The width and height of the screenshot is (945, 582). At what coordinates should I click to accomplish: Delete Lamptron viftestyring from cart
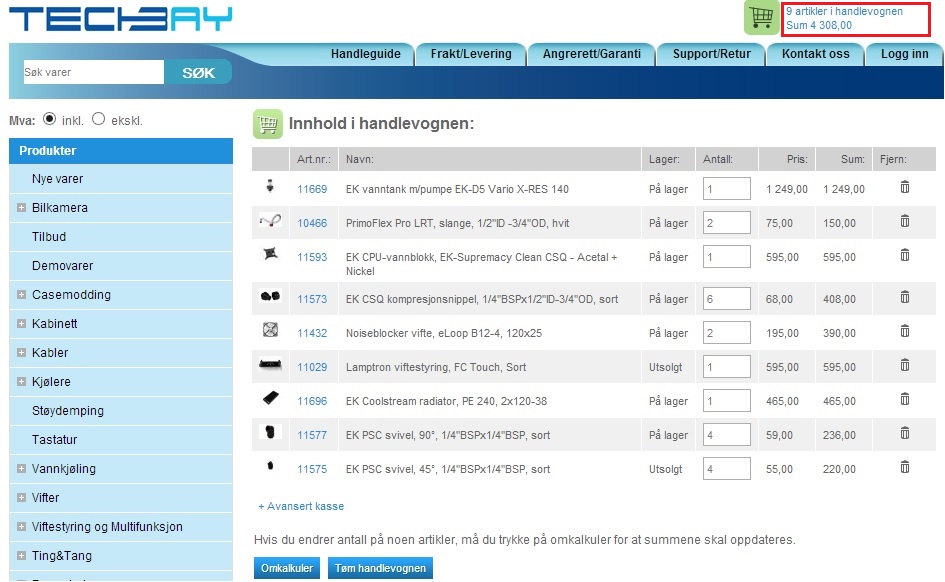tap(905, 365)
